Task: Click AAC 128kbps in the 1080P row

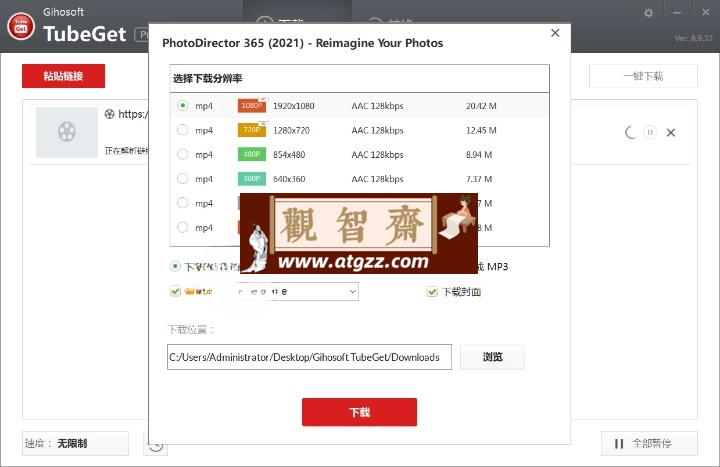Action: pos(377,106)
